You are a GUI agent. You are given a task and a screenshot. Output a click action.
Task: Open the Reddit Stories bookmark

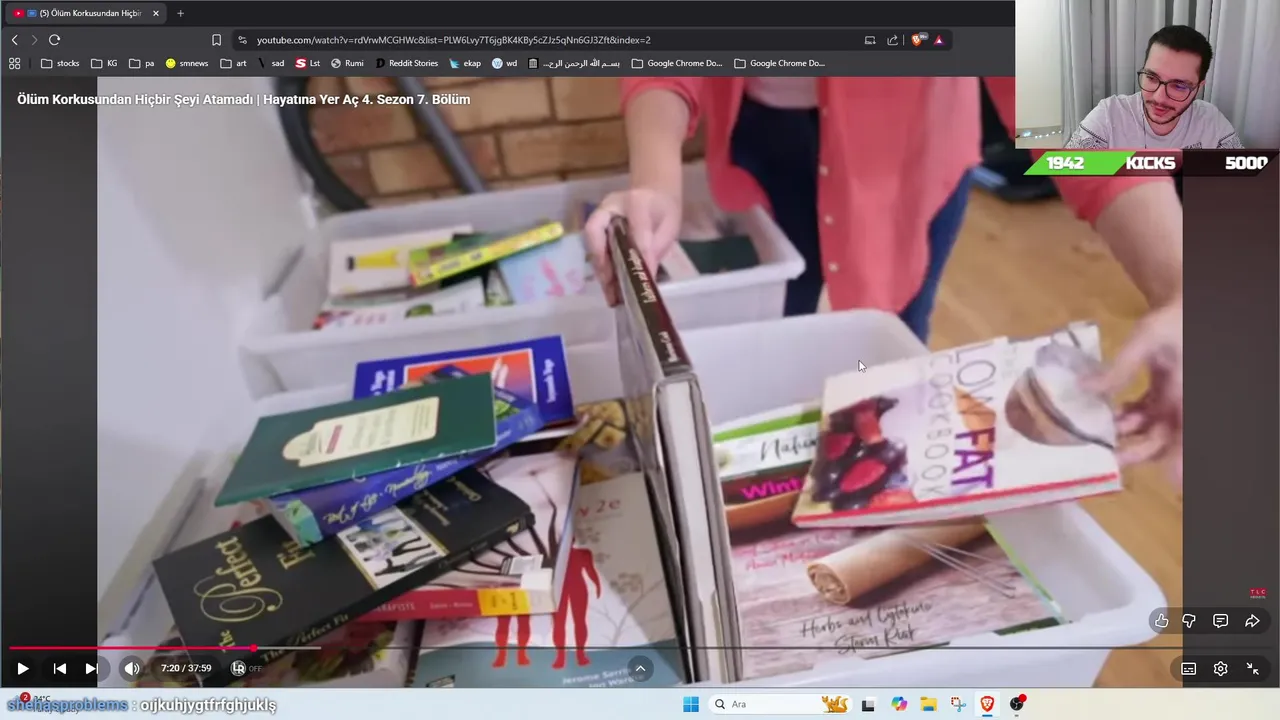pos(407,63)
